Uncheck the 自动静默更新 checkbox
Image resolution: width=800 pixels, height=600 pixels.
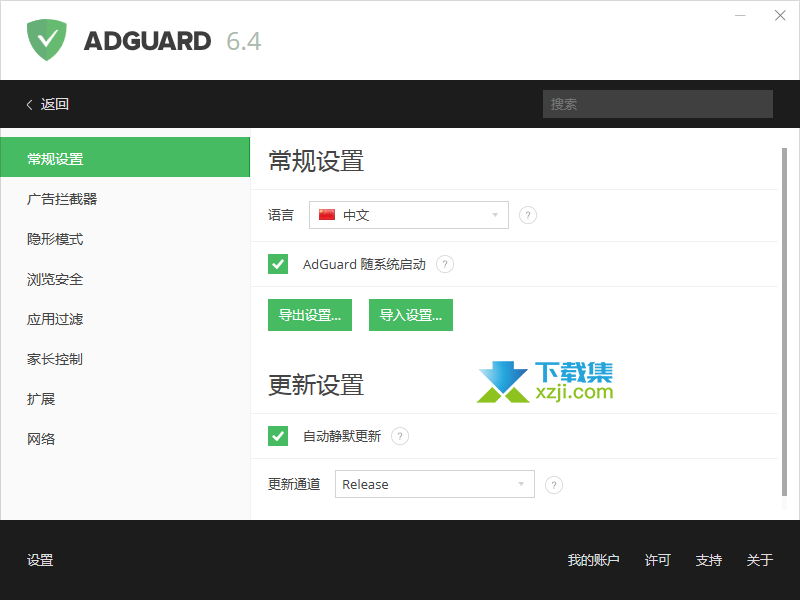pyautogui.click(x=278, y=436)
